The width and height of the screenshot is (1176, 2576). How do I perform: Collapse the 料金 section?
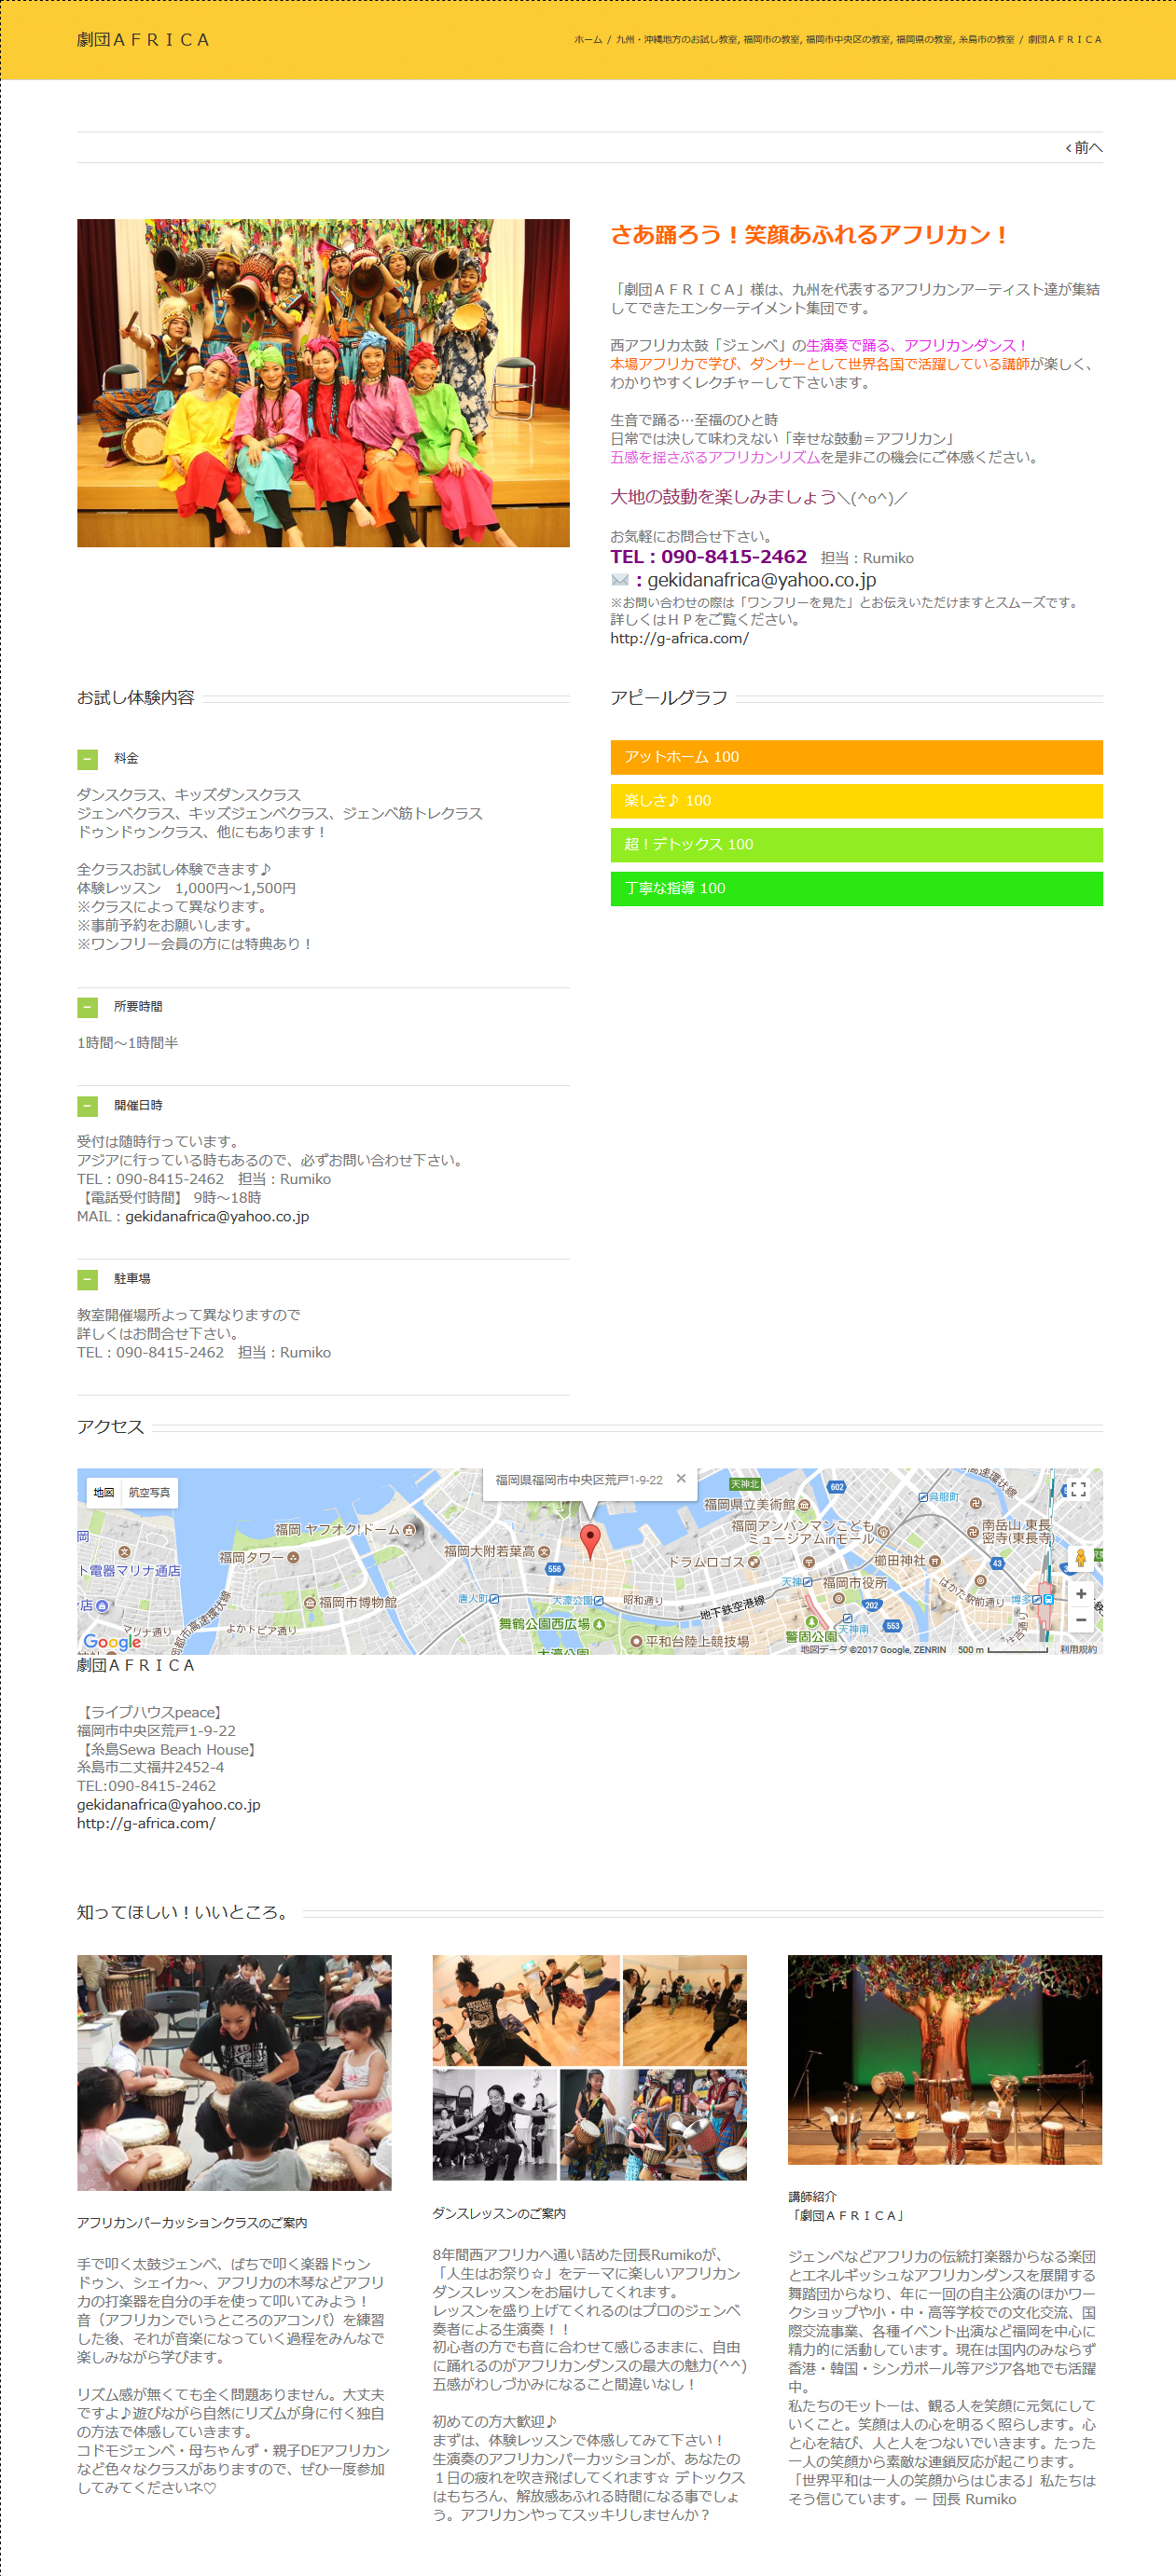point(88,759)
